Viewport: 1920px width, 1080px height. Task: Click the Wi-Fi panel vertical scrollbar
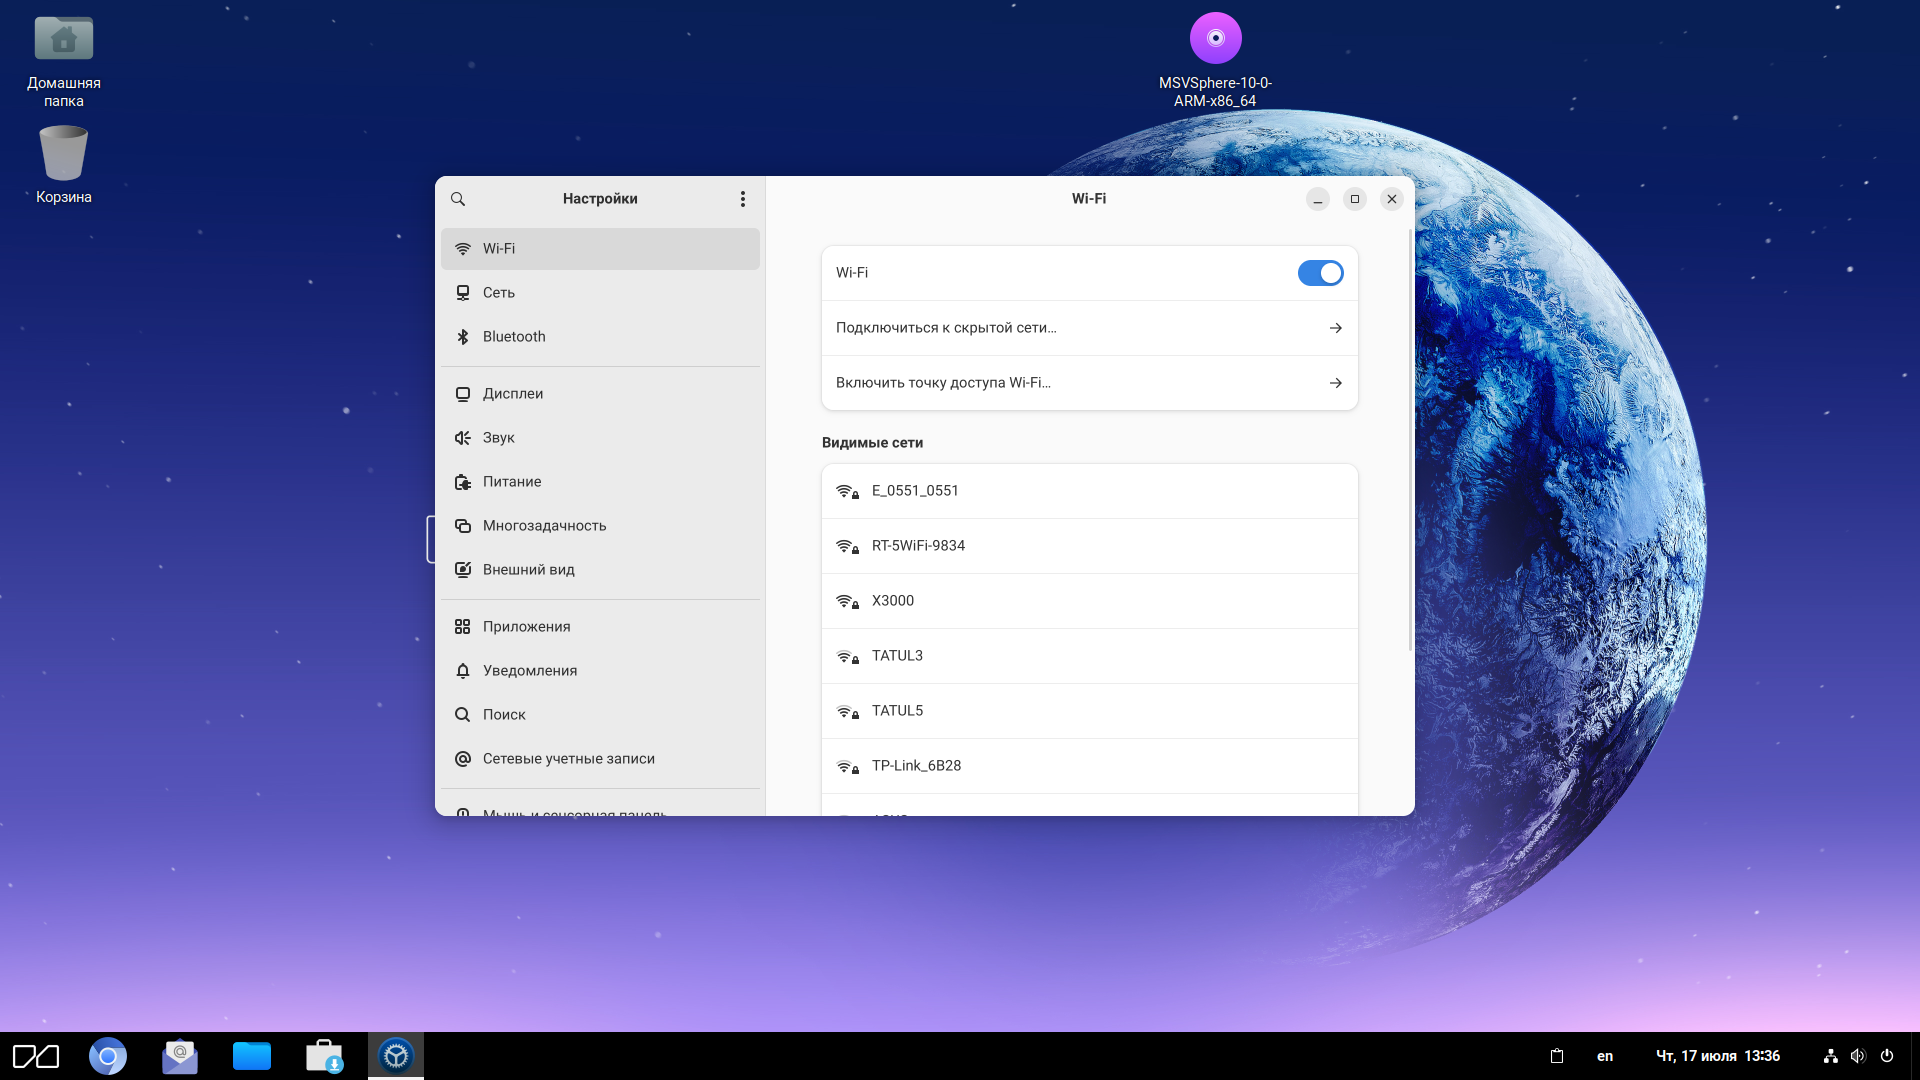click(x=1410, y=440)
